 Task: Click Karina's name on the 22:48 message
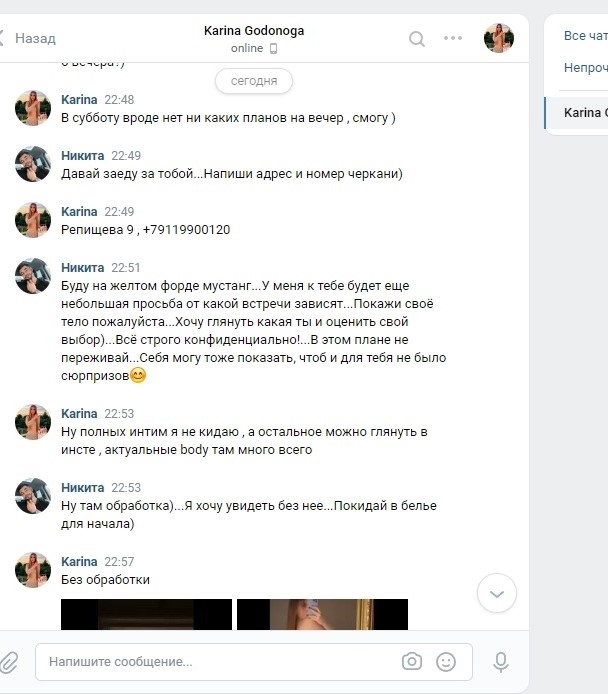79,100
